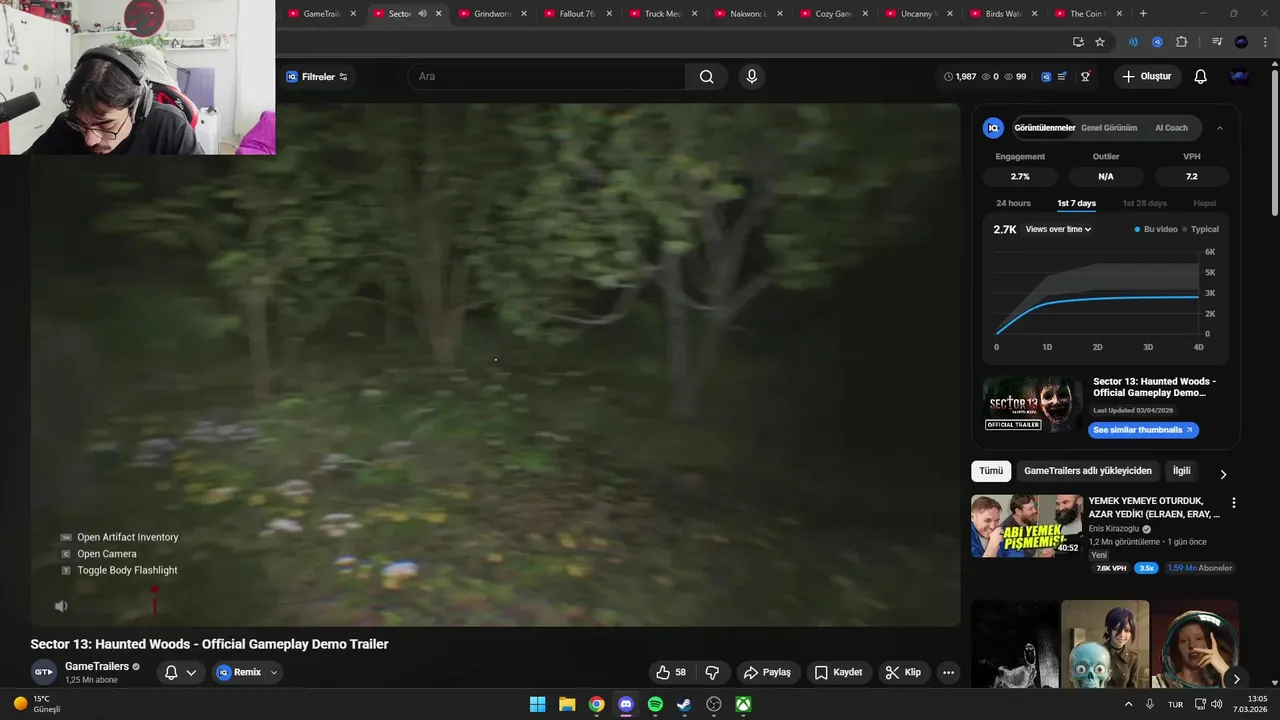Select the Tümü filter chip
Viewport: 1280px width, 720px height.
pos(991,471)
